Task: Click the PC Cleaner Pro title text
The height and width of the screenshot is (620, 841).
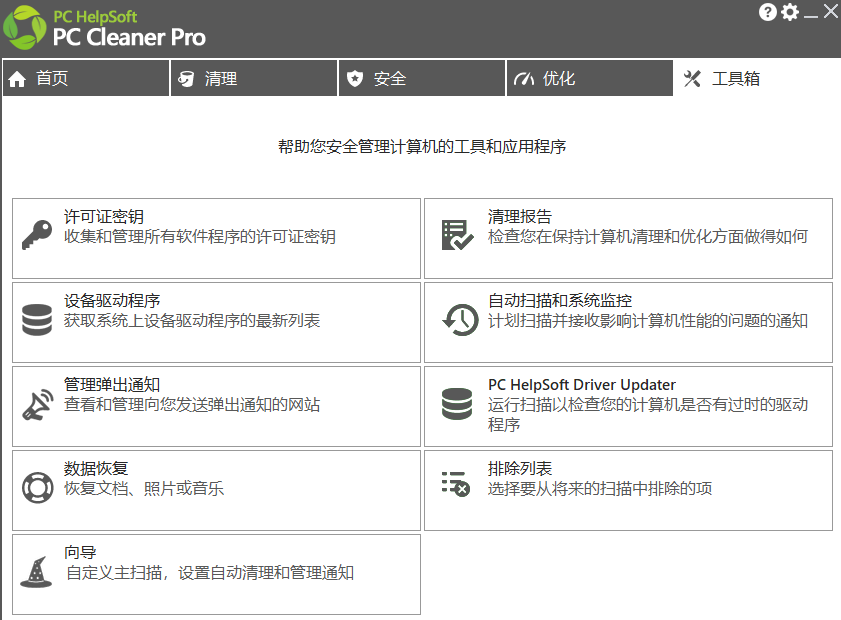Action: 129,37
